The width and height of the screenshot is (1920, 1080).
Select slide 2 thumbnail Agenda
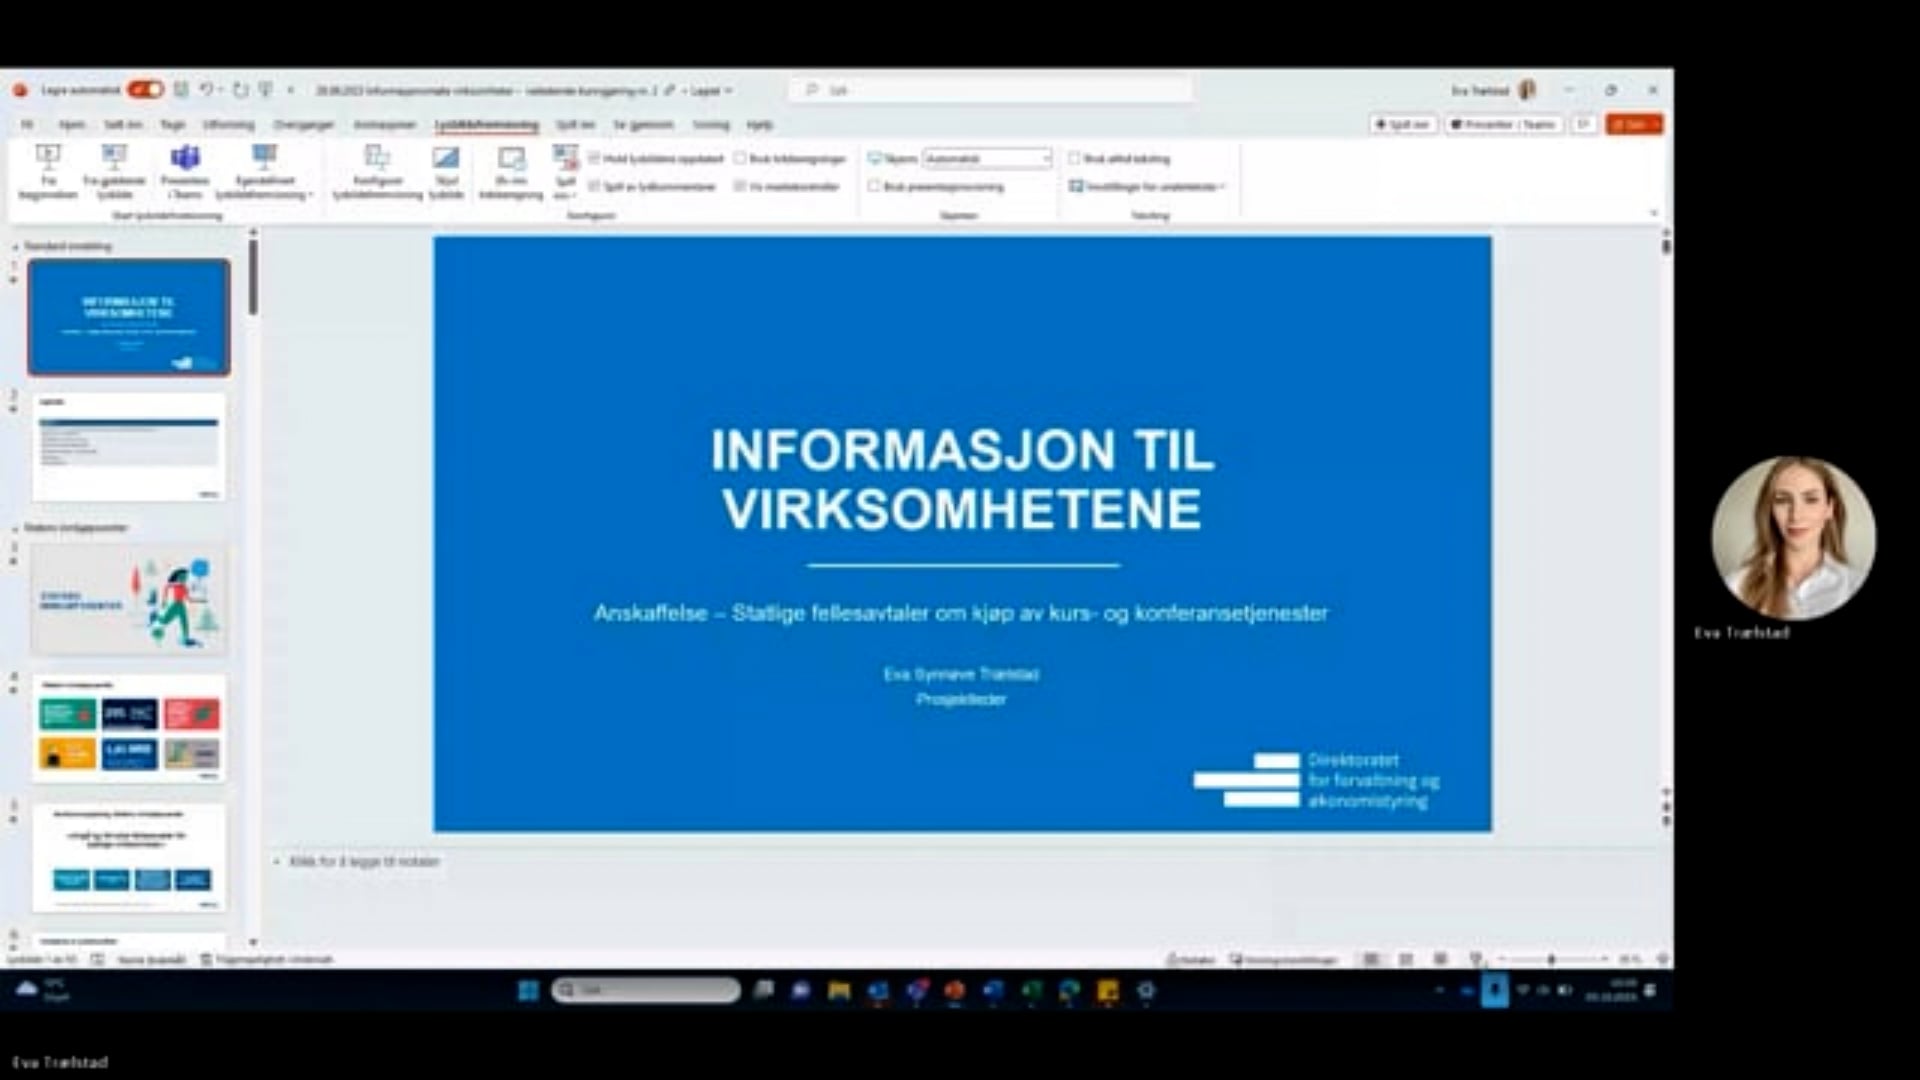point(129,447)
